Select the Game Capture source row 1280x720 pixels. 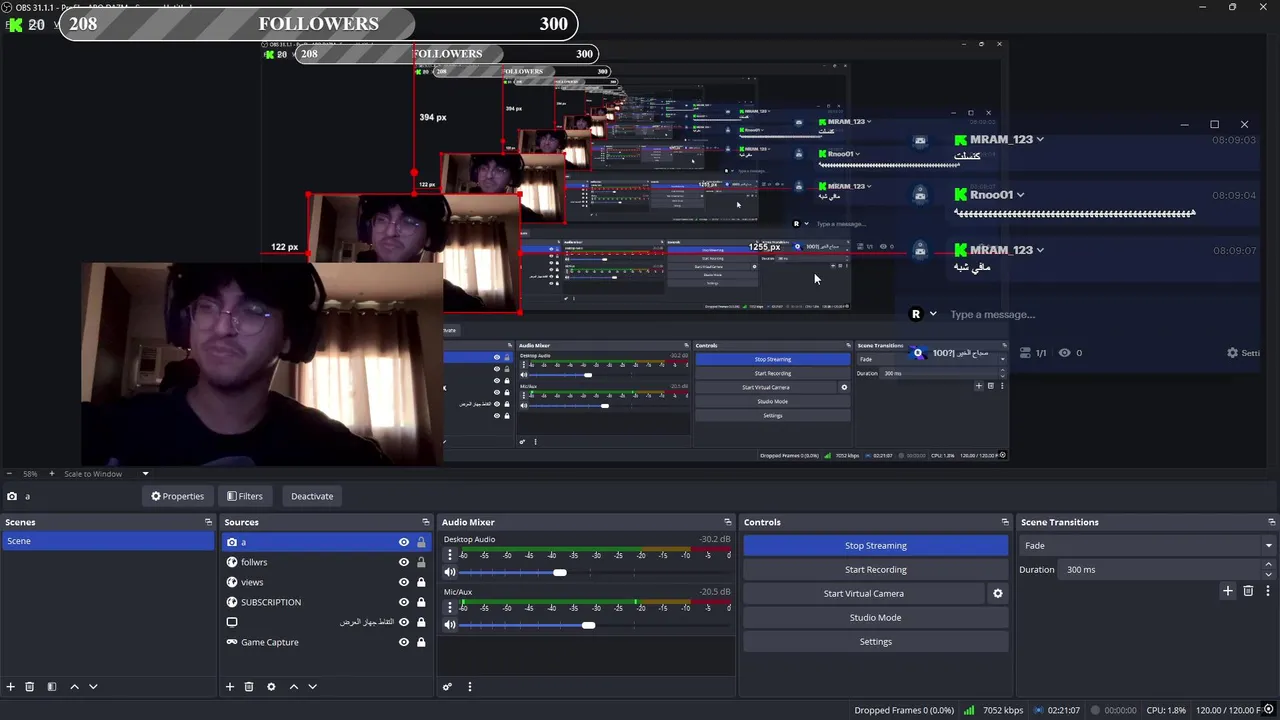click(326, 642)
